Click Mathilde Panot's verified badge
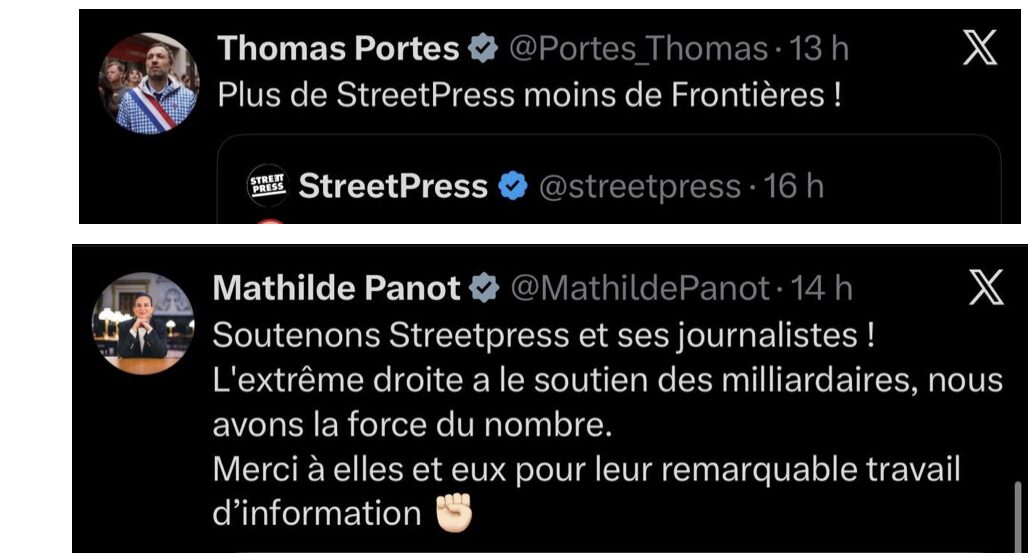1036x556 pixels. [x=485, y=289]
